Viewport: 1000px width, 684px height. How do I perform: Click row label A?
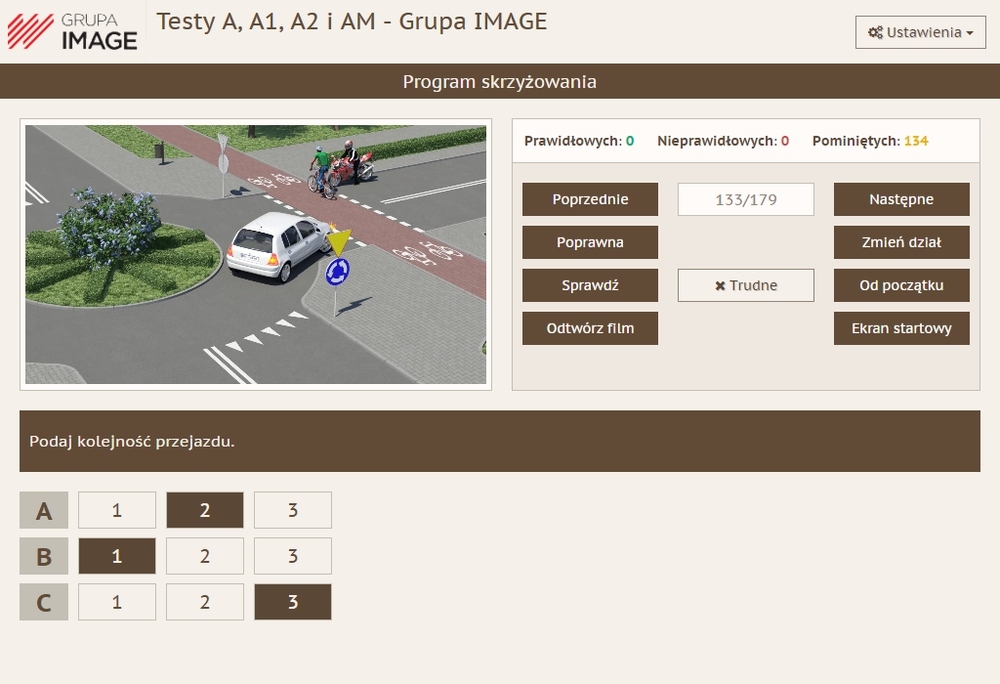[44, 510]
